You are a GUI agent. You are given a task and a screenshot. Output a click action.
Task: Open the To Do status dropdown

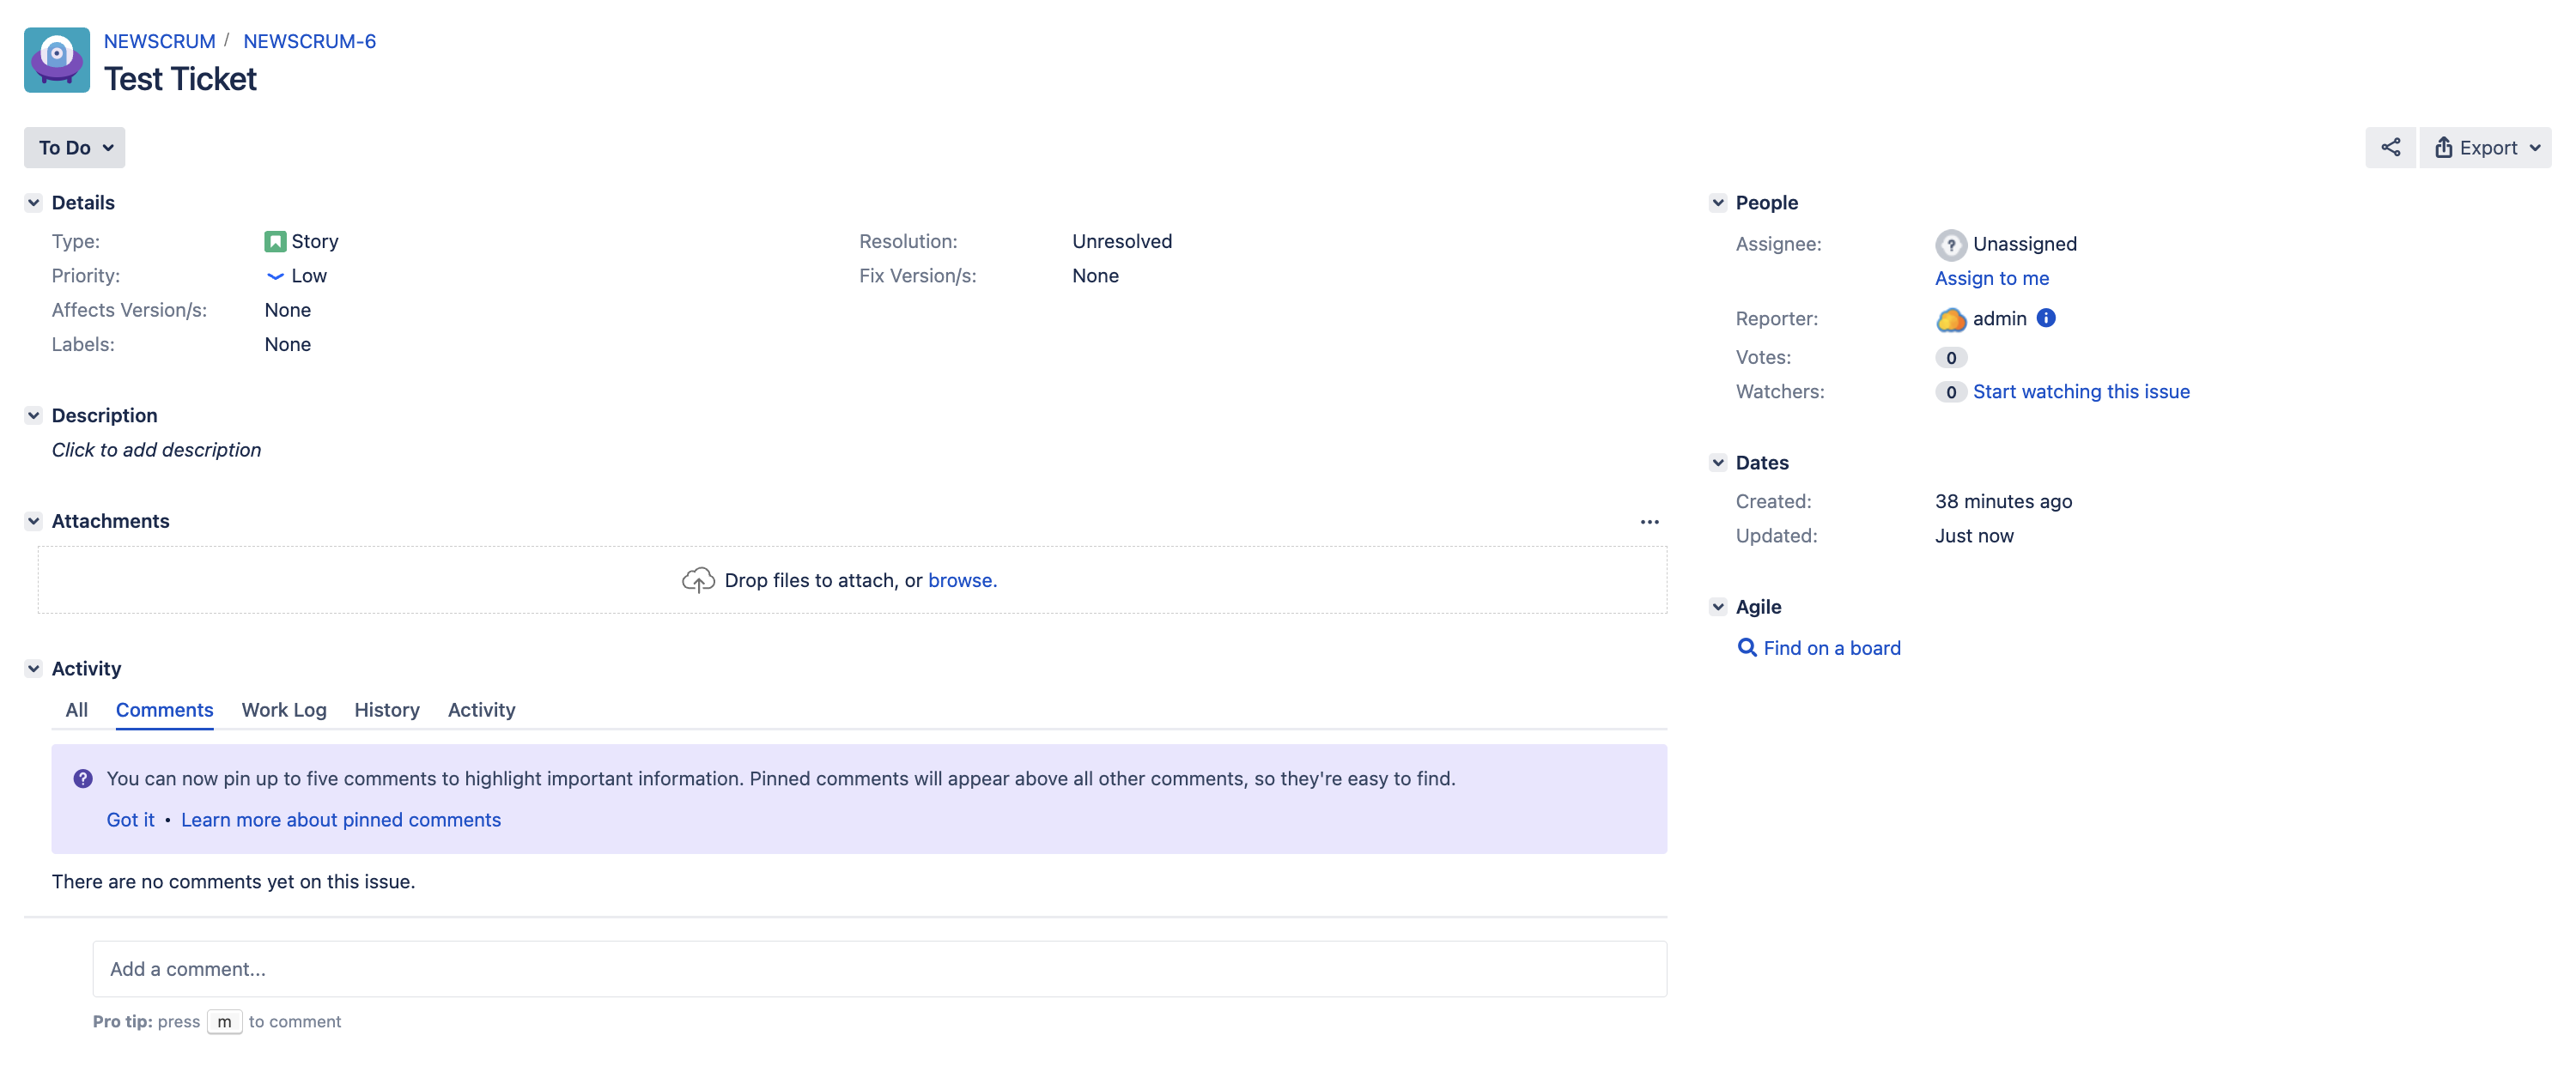click(x=75, y=147)
